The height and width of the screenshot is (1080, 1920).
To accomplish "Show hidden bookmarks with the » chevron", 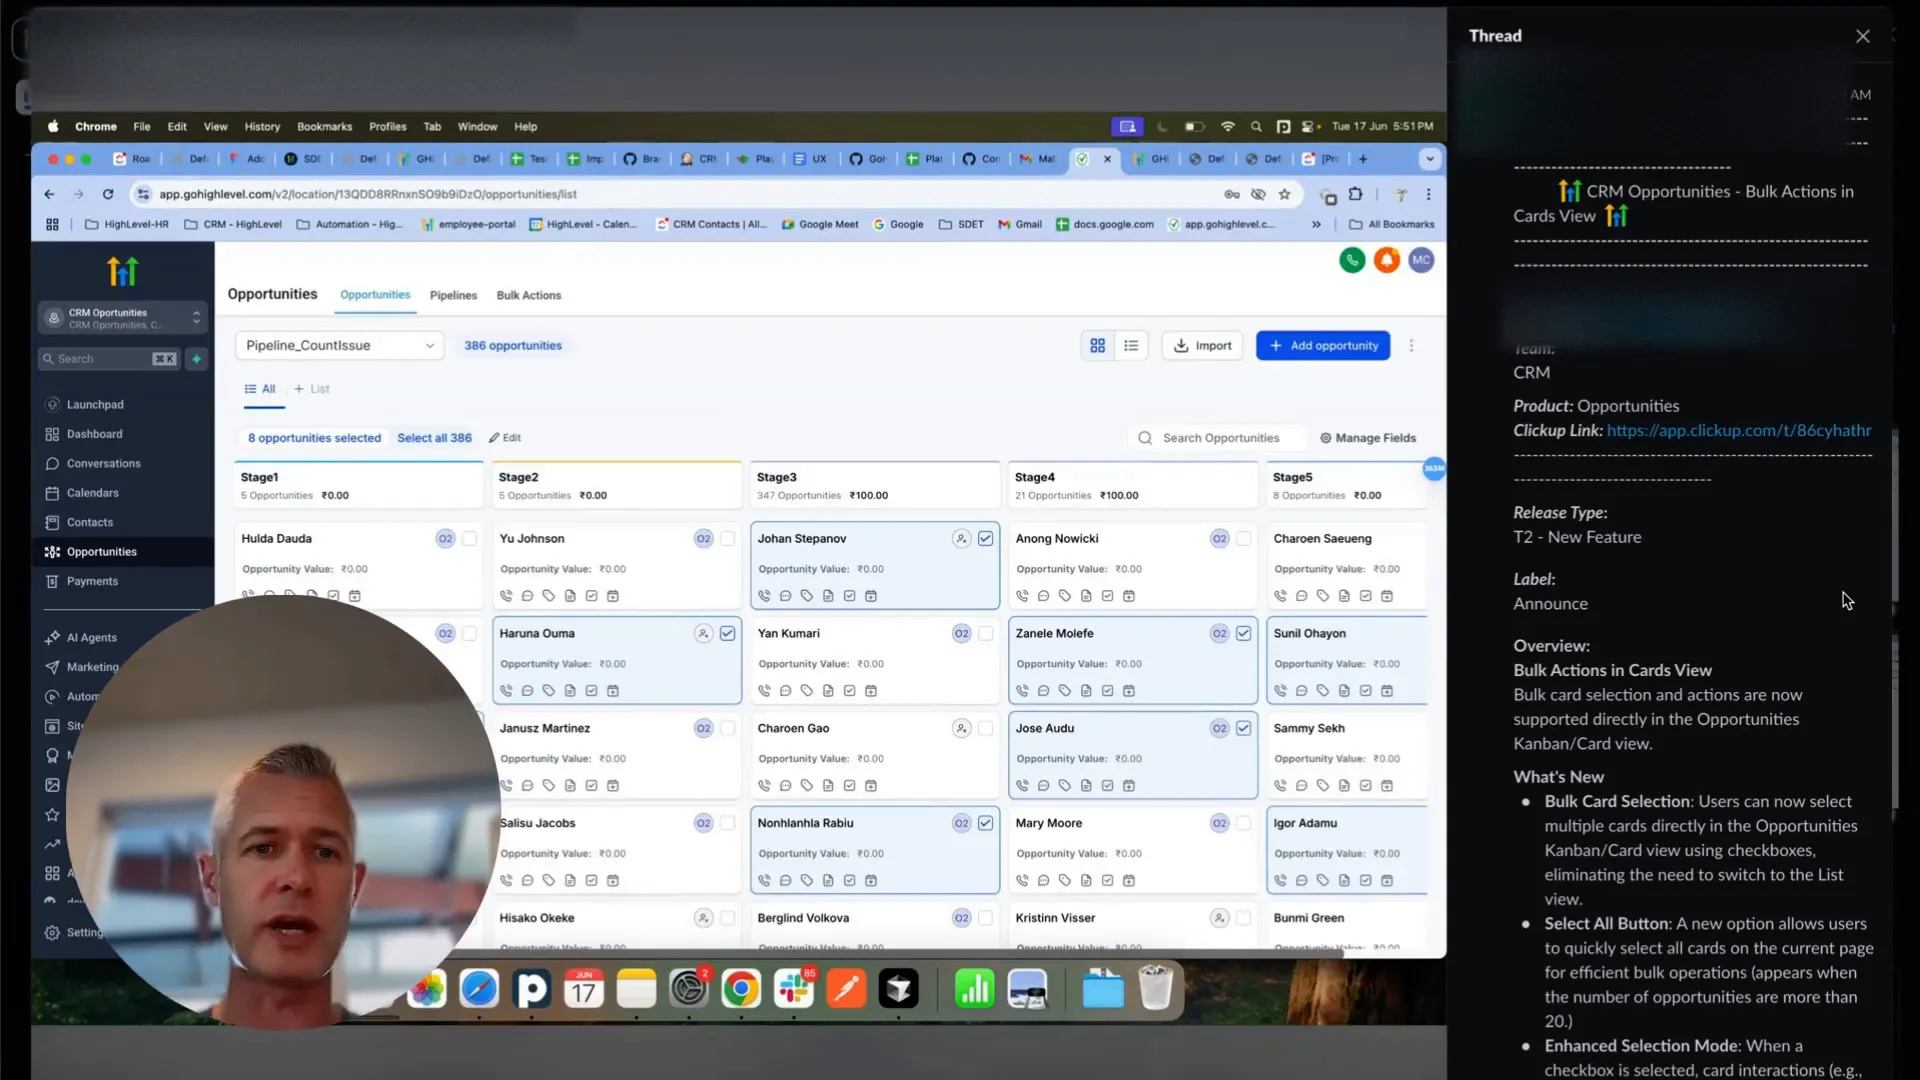I will pos(1316,225).
